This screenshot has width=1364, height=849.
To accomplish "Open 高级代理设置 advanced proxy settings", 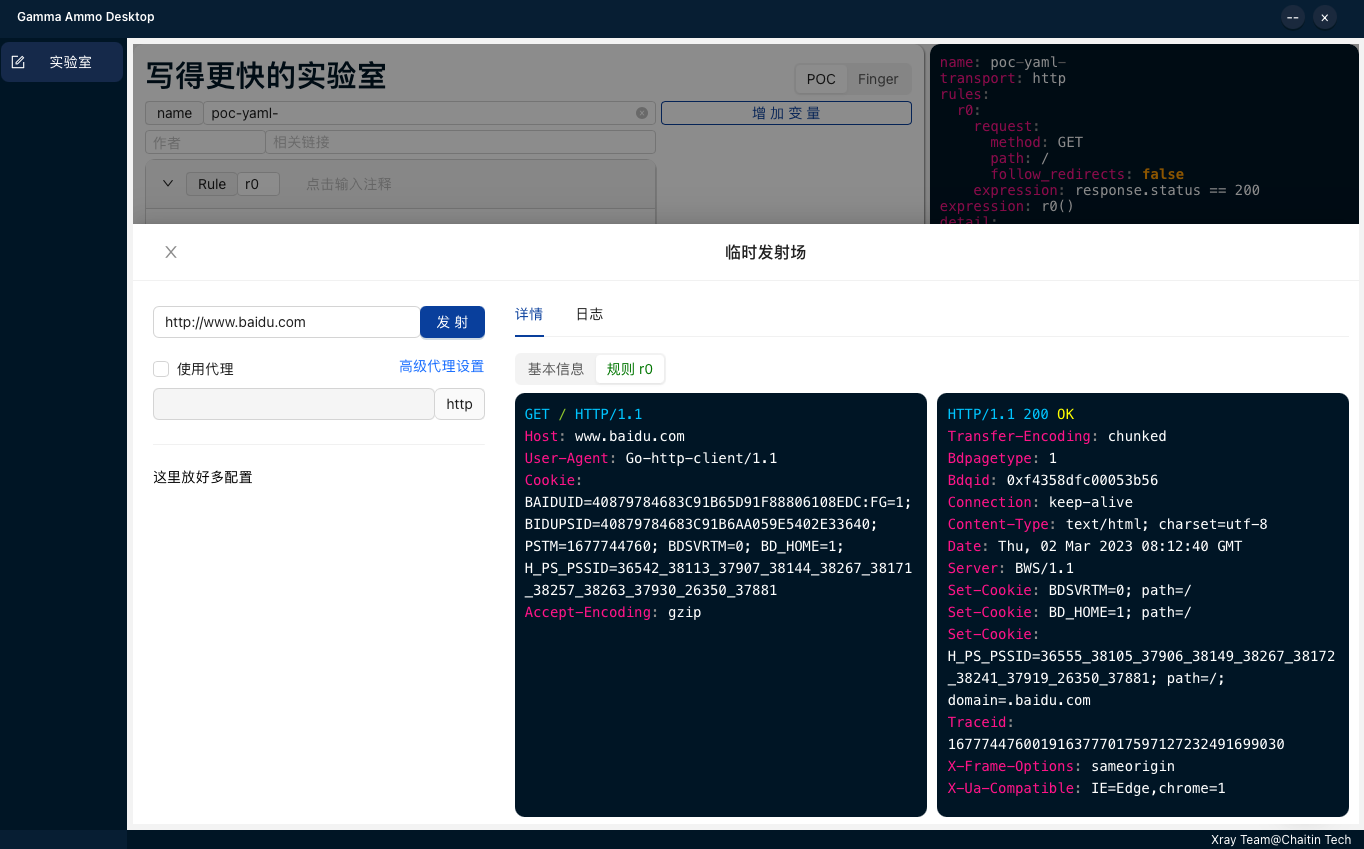I will click(x=441, y=366).
